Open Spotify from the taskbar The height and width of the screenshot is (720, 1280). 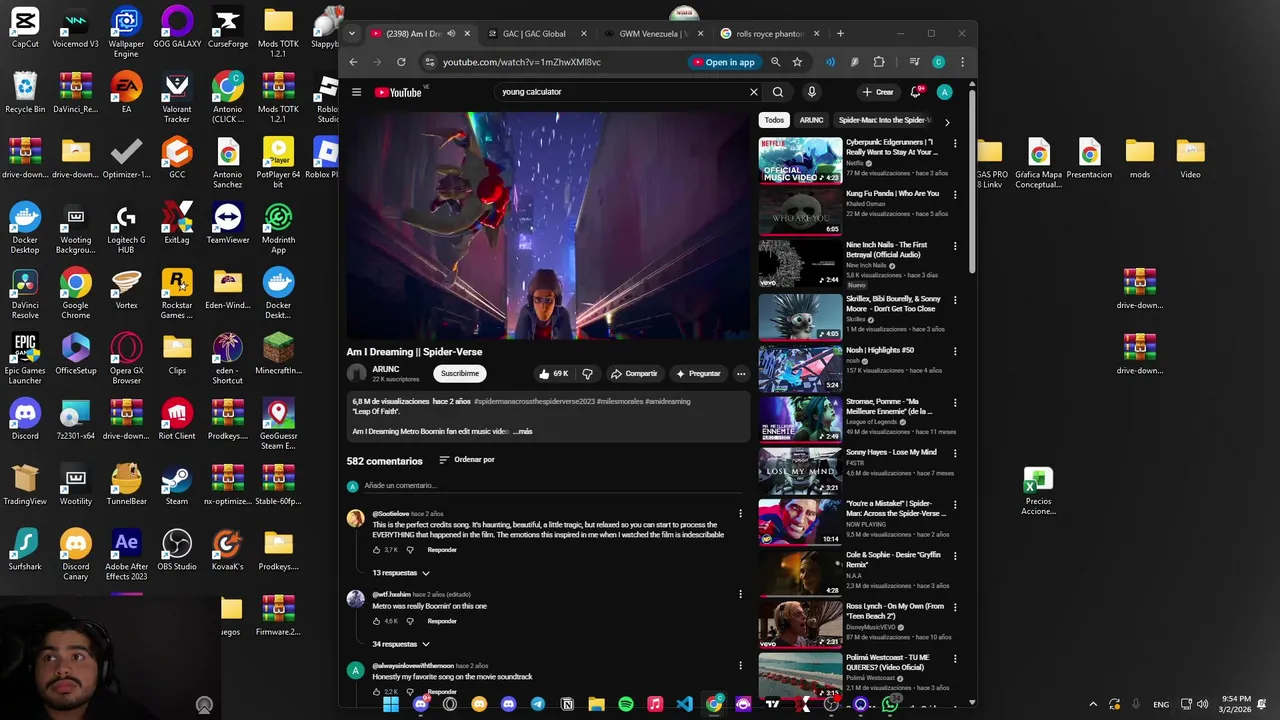point(626,704)
